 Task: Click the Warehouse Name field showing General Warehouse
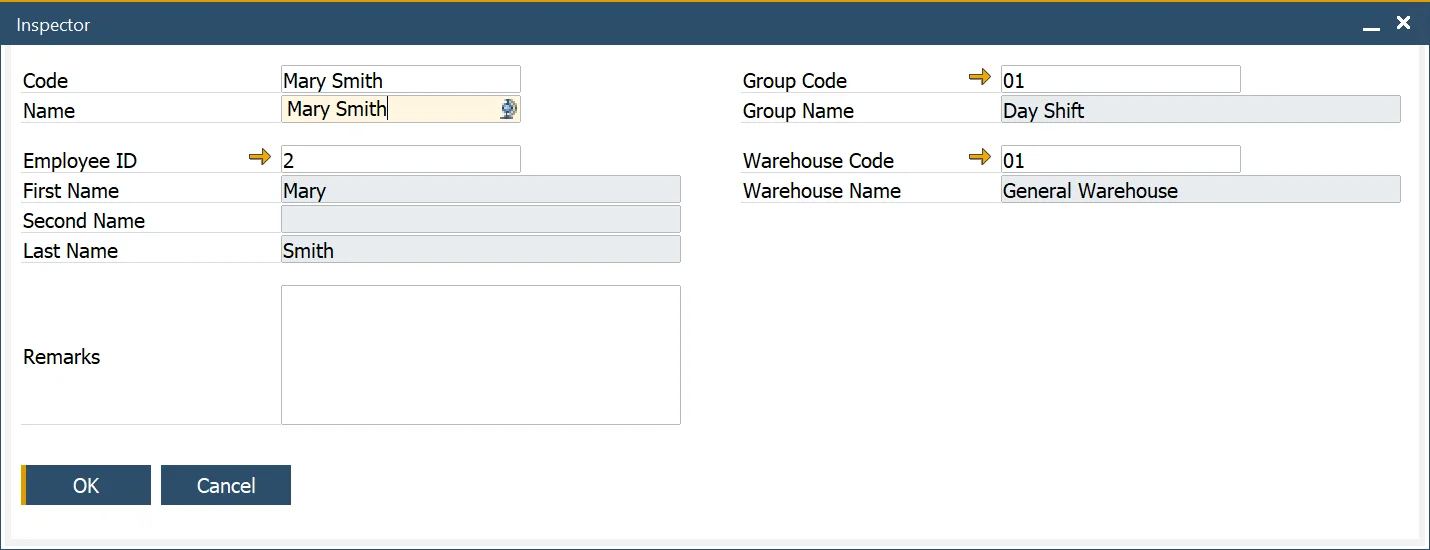[x=1200, y=190]
